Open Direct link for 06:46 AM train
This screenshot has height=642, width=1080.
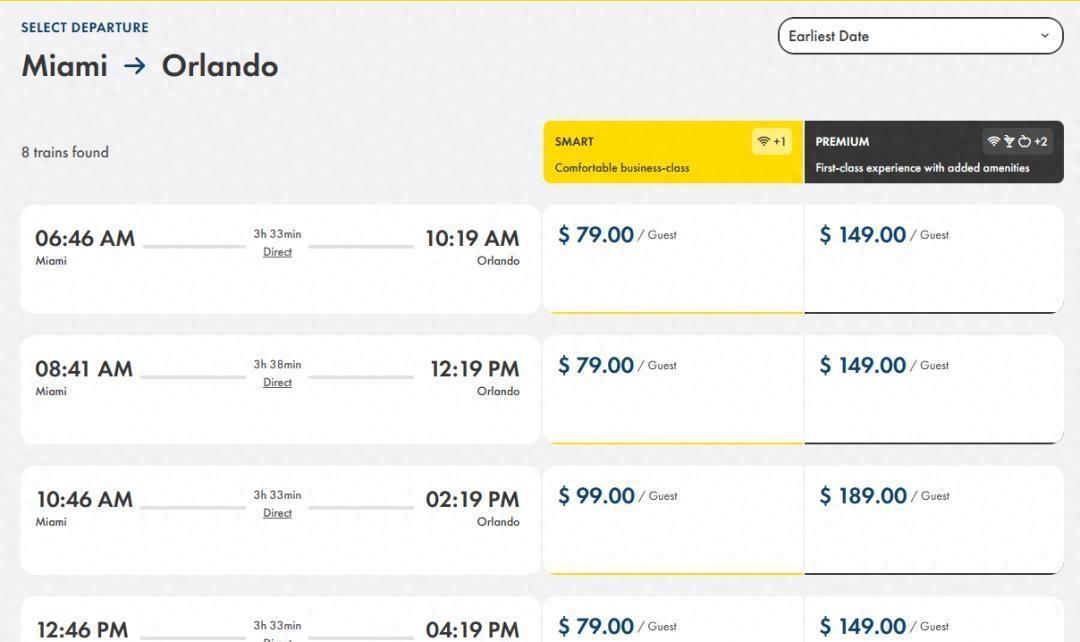click(278, 252)
